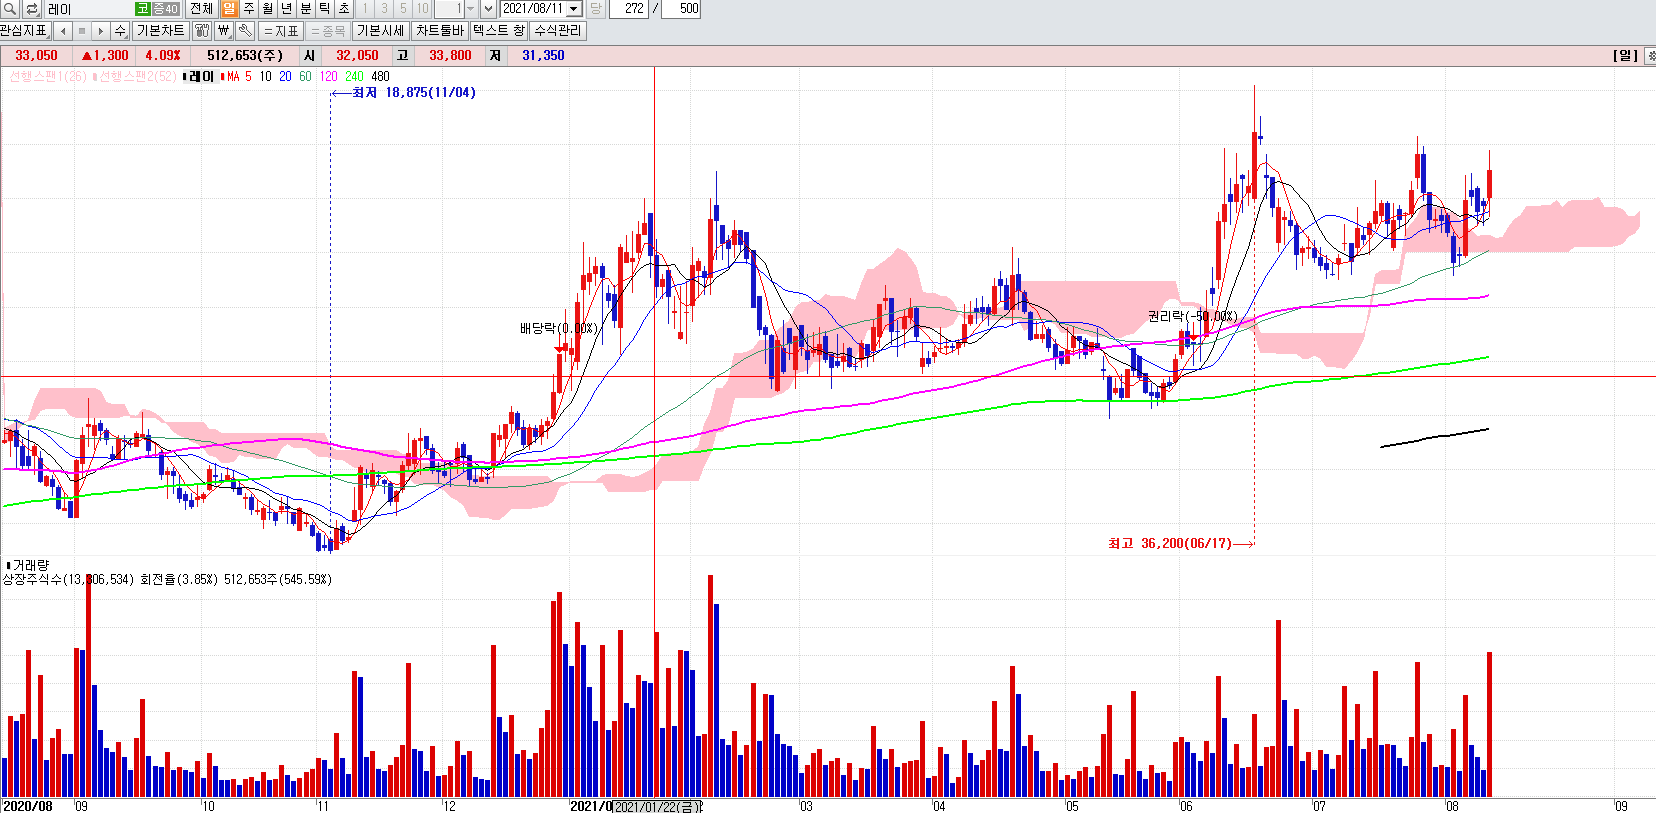The height and width of the screenshot is (813, 1656).
Task: Open the 텍스트 창 text window
Action: click(x=499, y=30)
